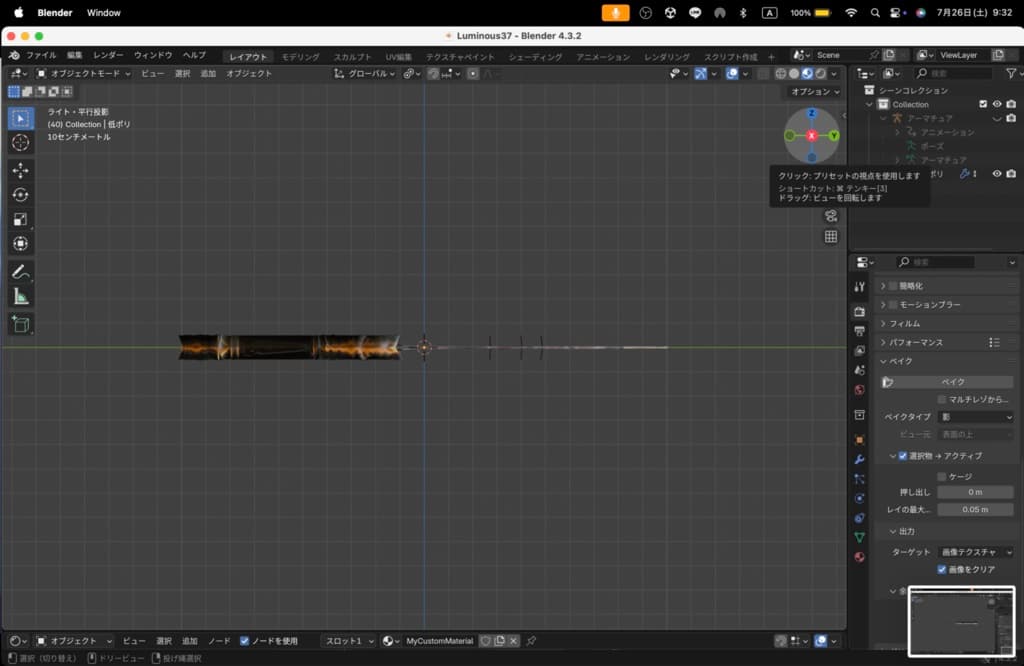
Task: Select the Rotate tool in the toolbar
Action: click(21, 195)
